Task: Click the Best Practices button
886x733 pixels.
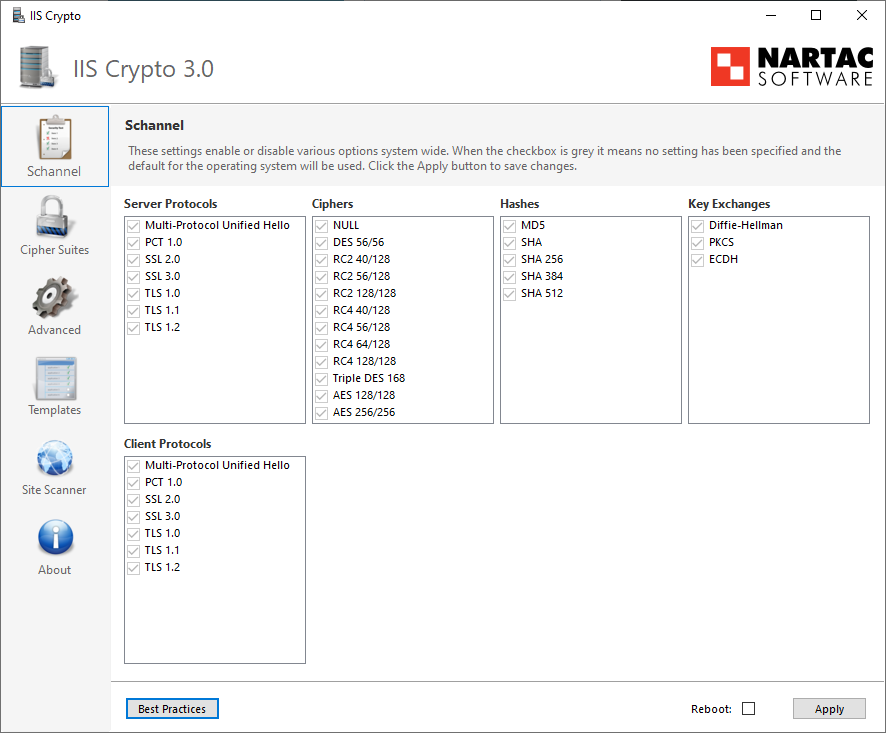Action: tap(171, 708)
